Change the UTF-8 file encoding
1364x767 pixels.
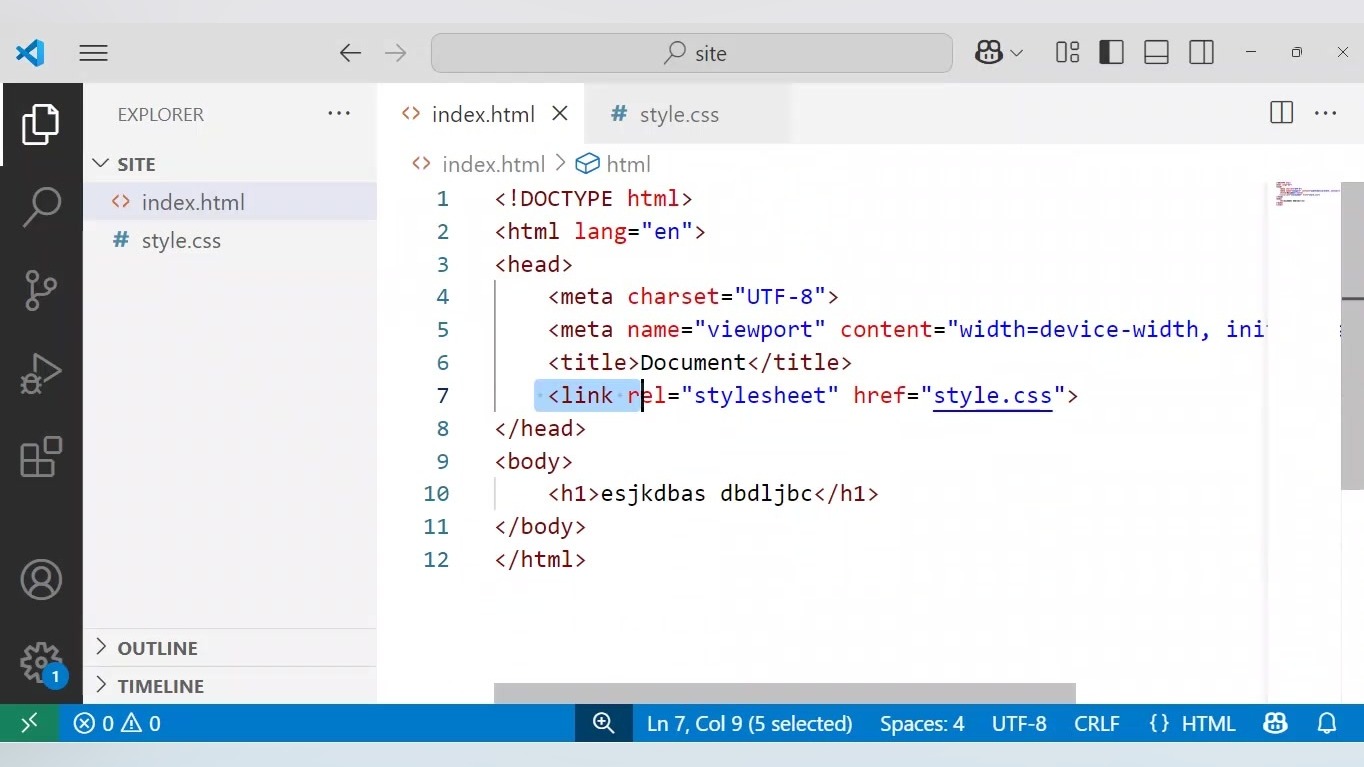1019,723
